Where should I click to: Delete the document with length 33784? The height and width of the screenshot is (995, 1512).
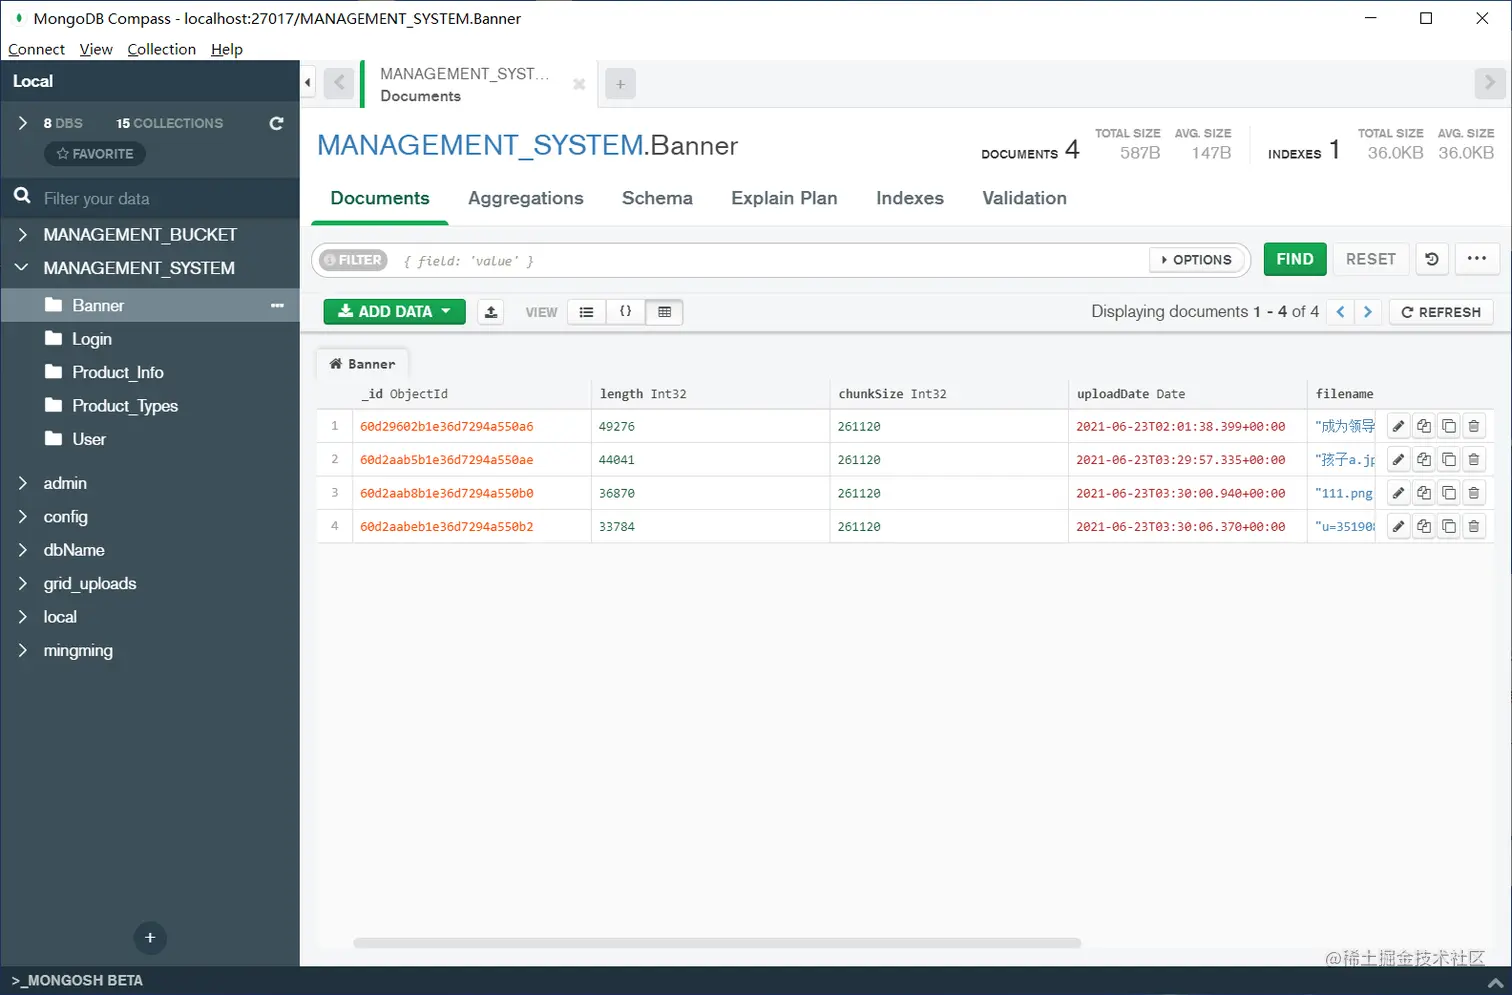[1474, 526]
